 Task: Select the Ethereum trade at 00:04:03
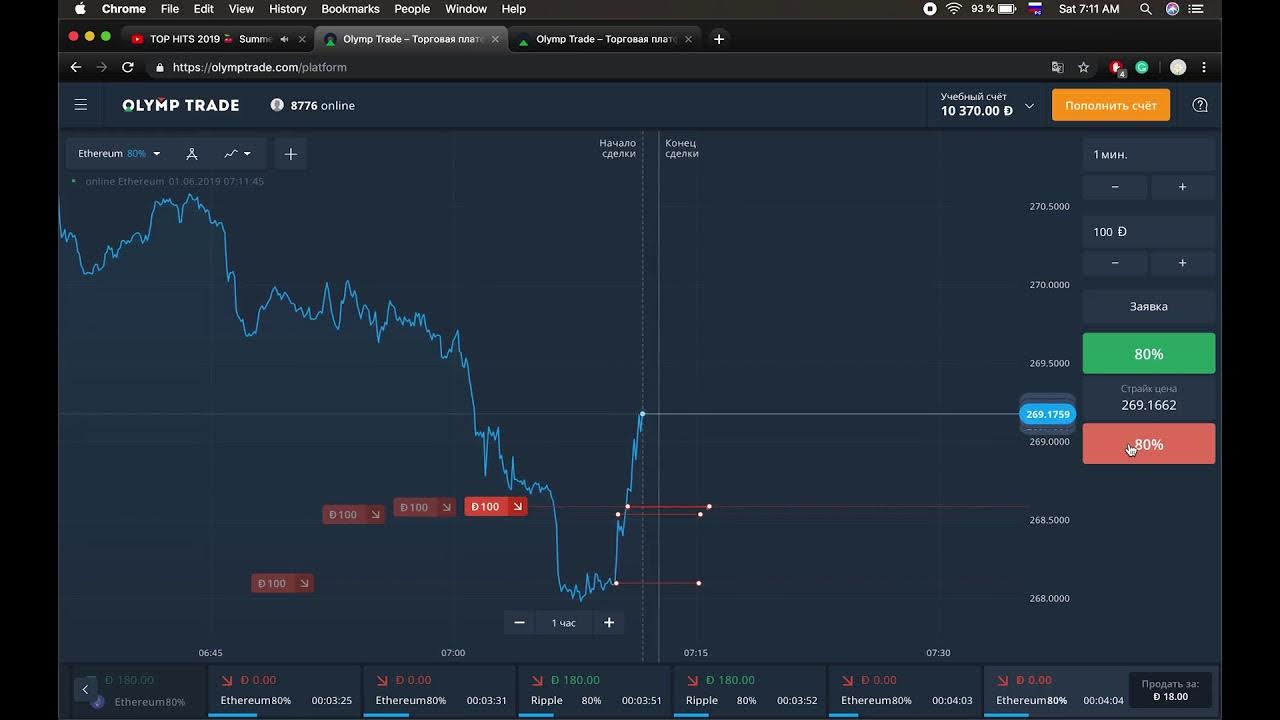point(905,691)
